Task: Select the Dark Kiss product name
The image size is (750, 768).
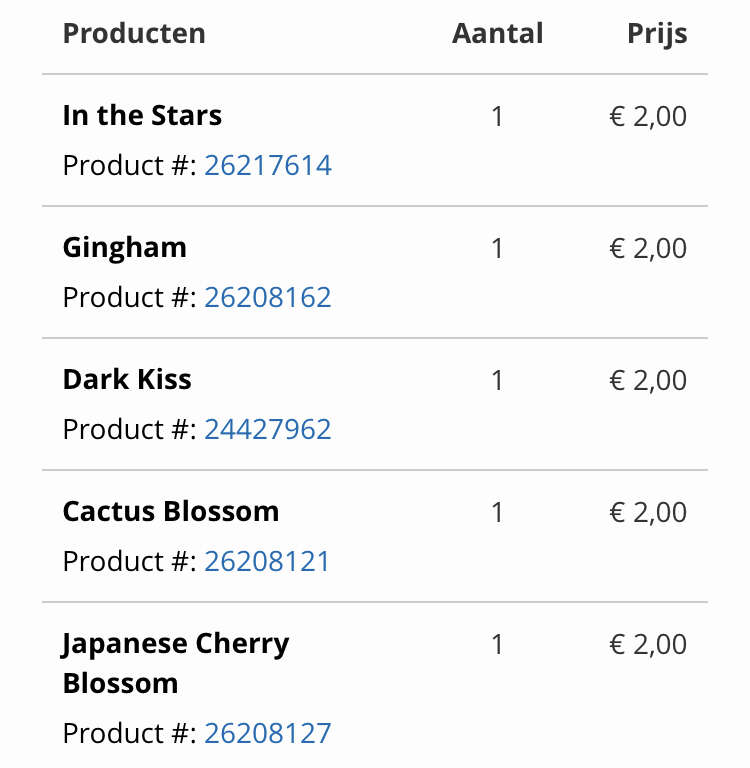Action: coord(127,380)
